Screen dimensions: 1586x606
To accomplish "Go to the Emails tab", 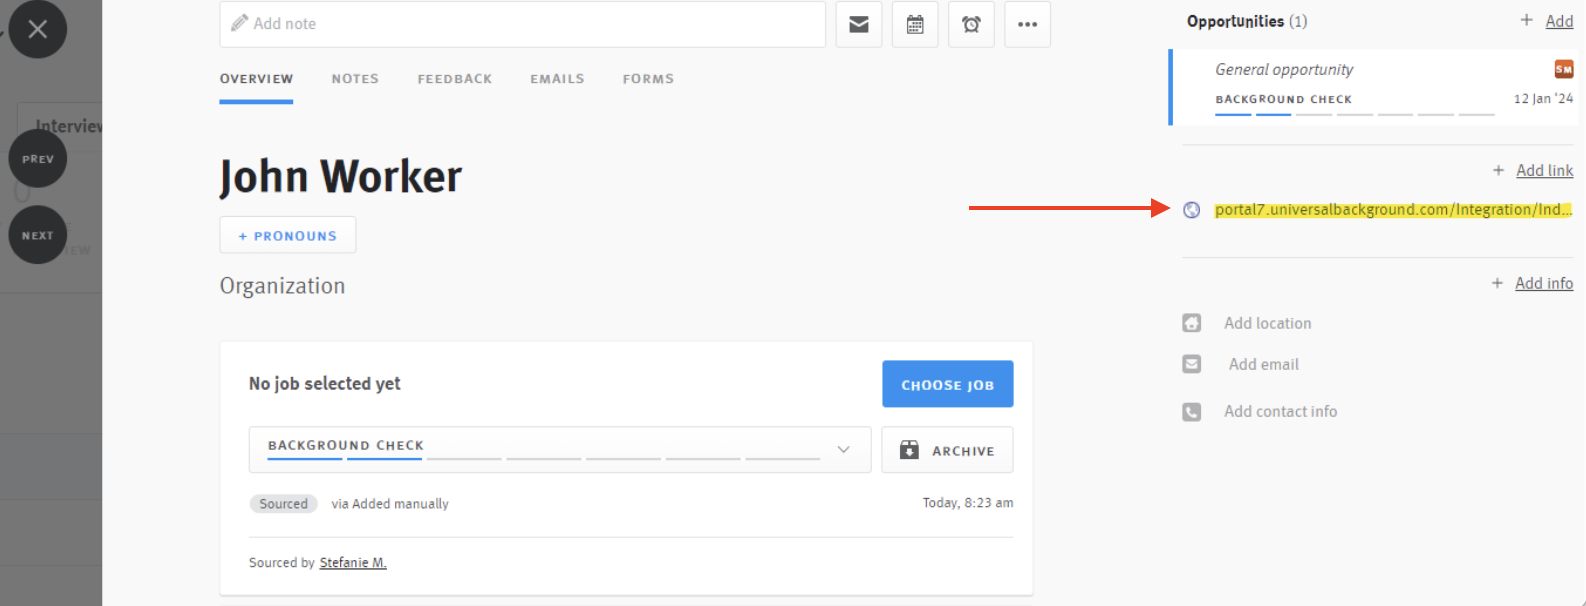I will click(x=557, y=79).
